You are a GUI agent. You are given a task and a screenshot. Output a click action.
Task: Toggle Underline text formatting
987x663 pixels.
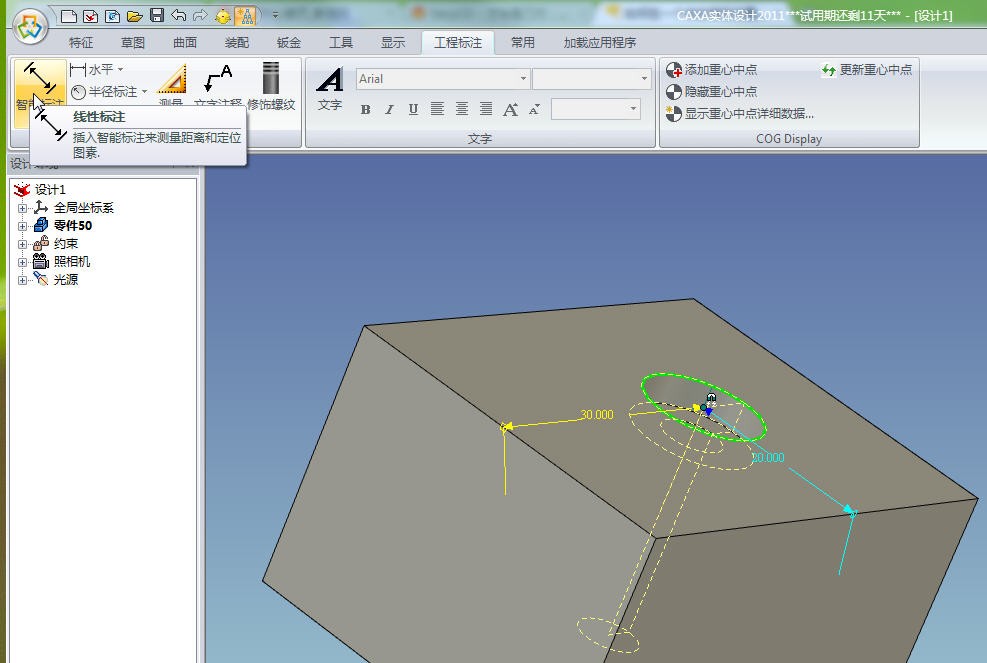click(413, 110)
